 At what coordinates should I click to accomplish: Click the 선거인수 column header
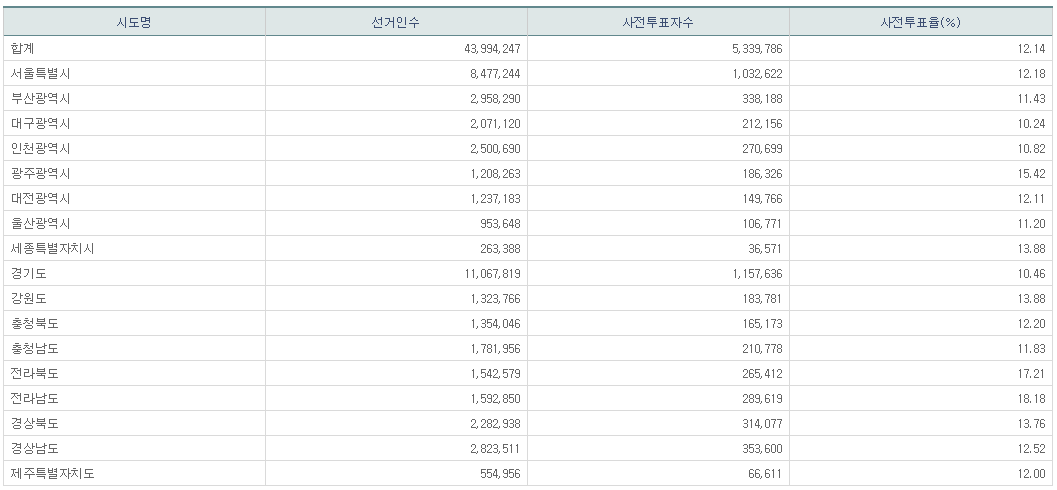click(396, 22)
